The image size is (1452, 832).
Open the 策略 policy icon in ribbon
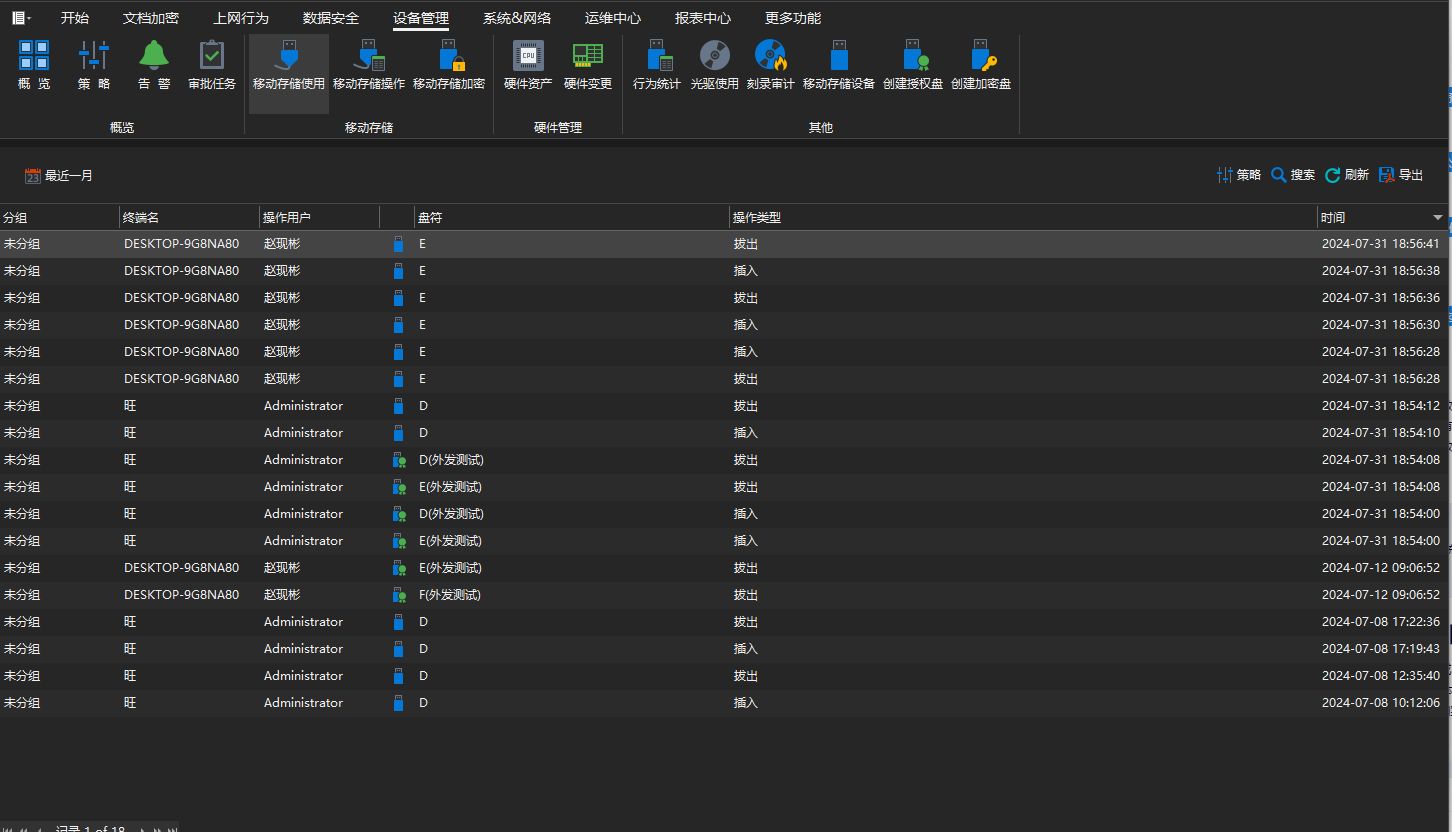coord(94,66)
